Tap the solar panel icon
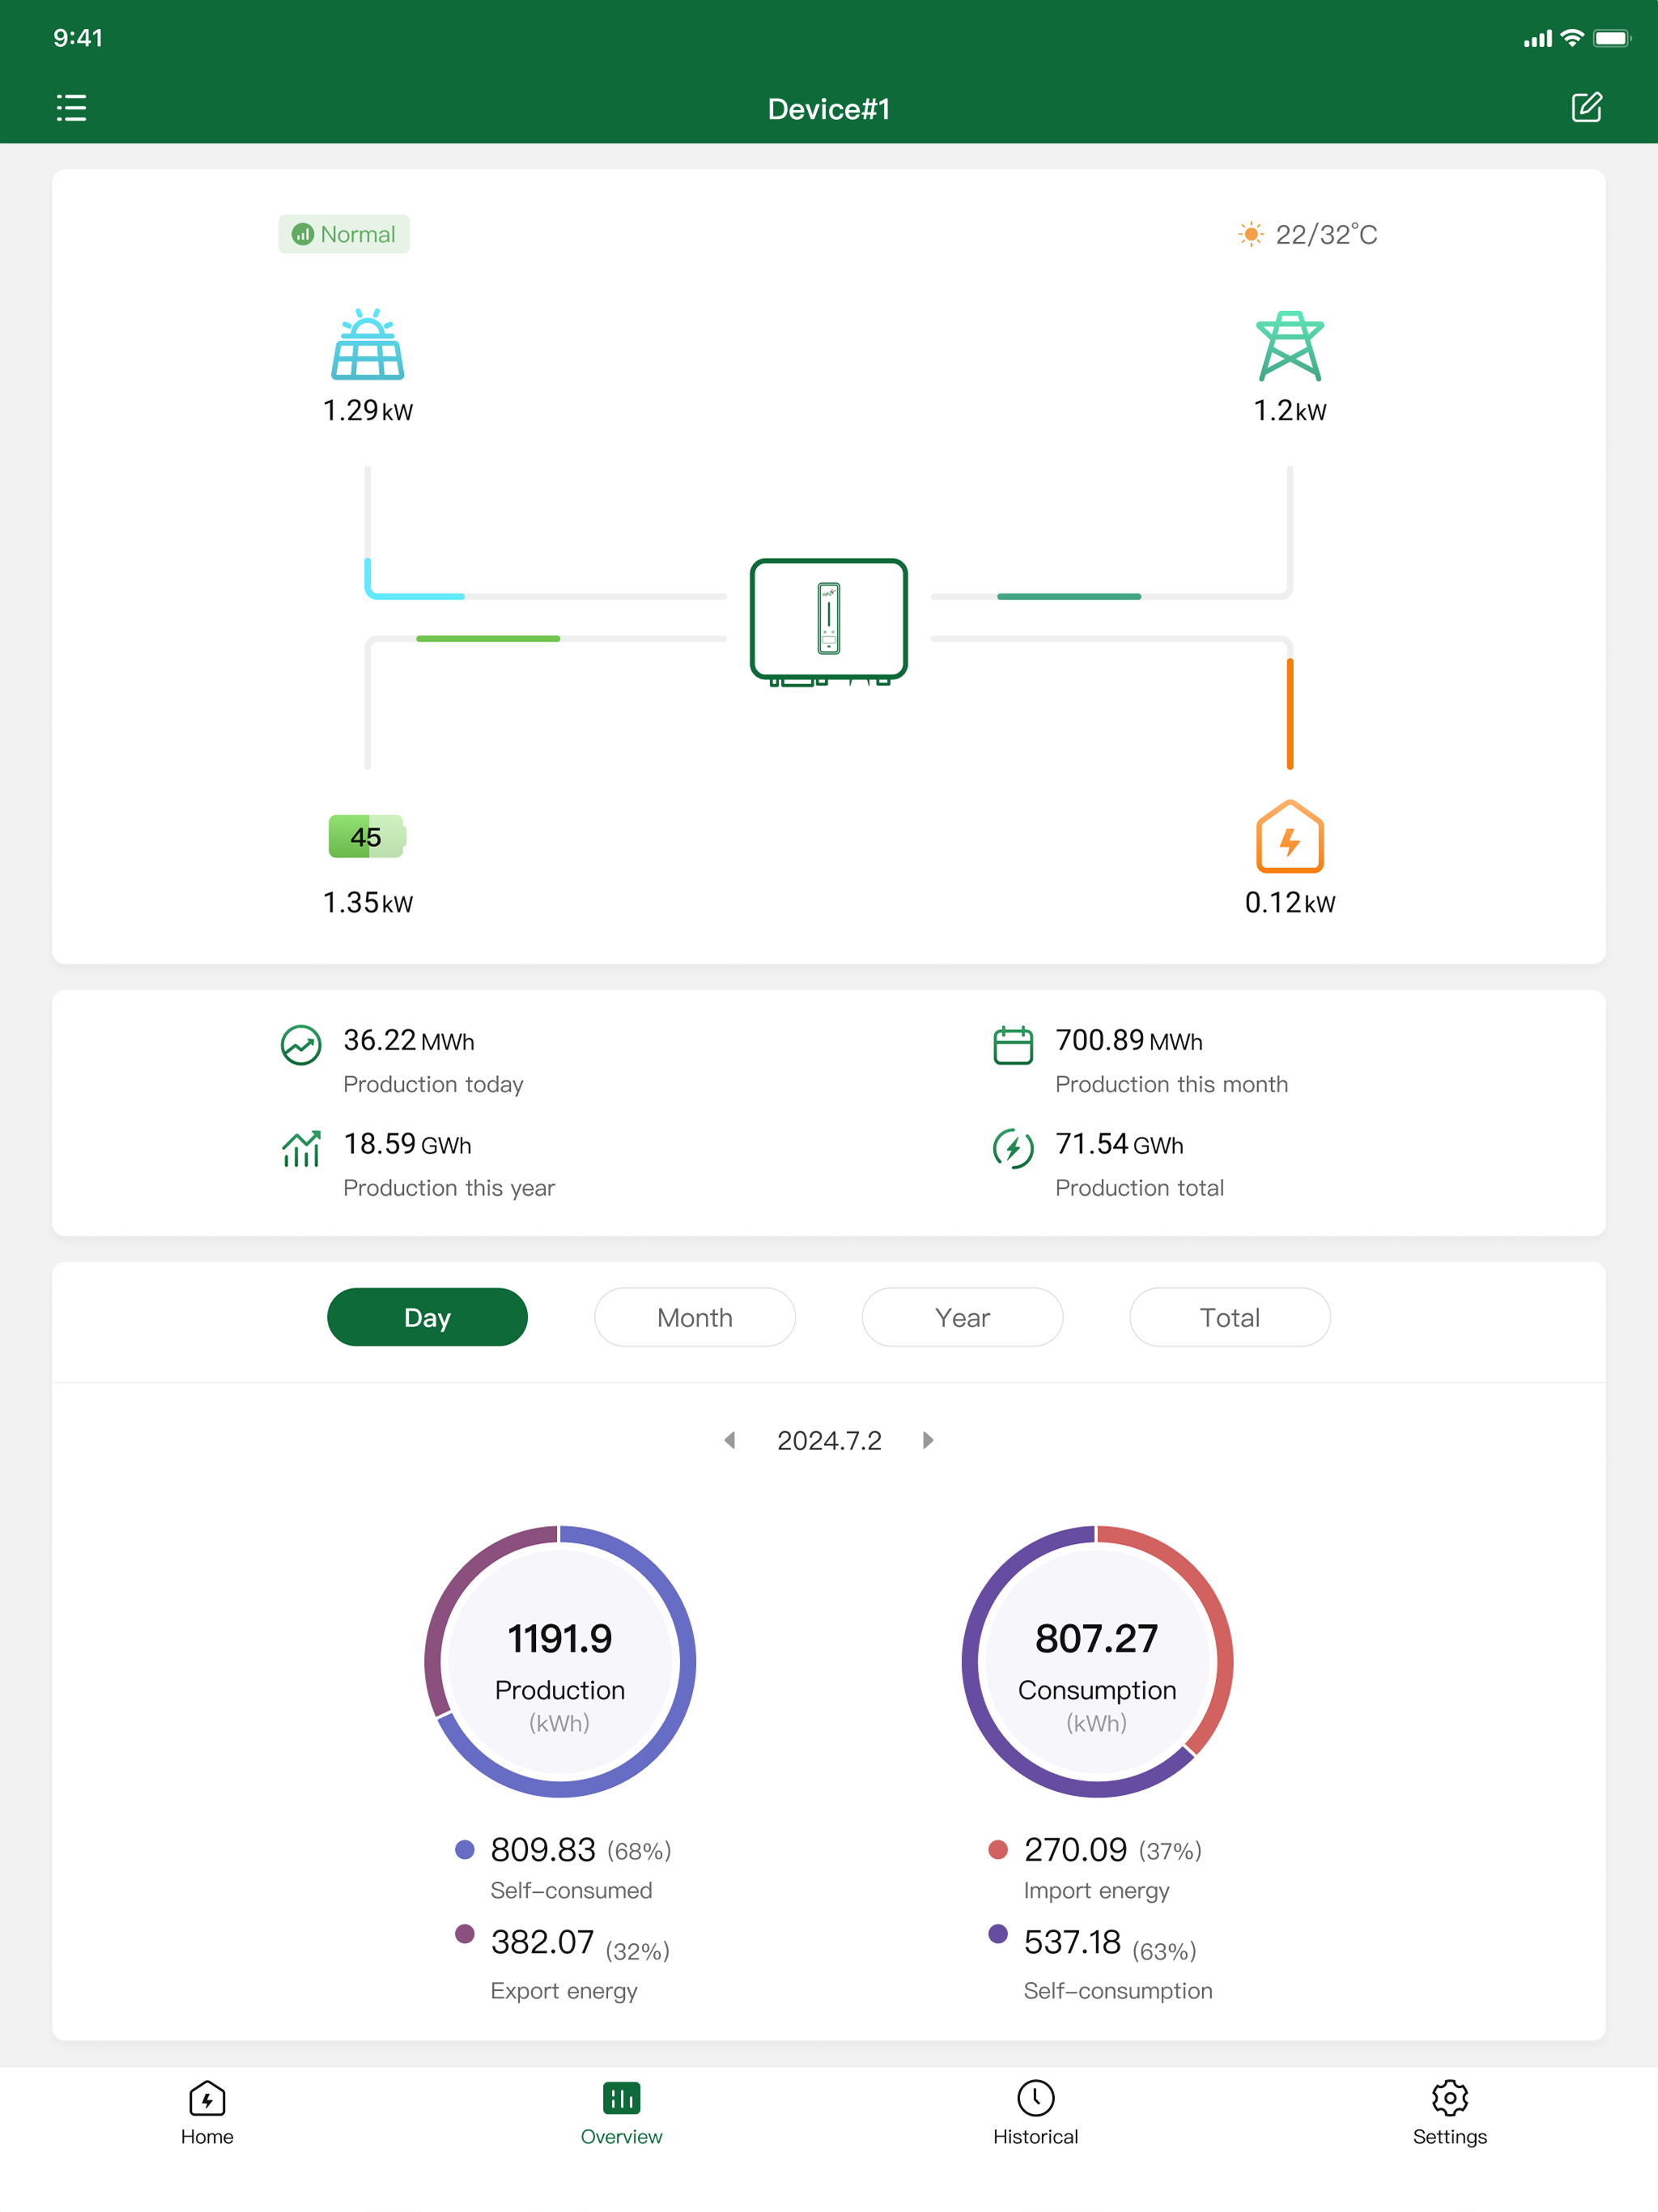 coord(368,345)
